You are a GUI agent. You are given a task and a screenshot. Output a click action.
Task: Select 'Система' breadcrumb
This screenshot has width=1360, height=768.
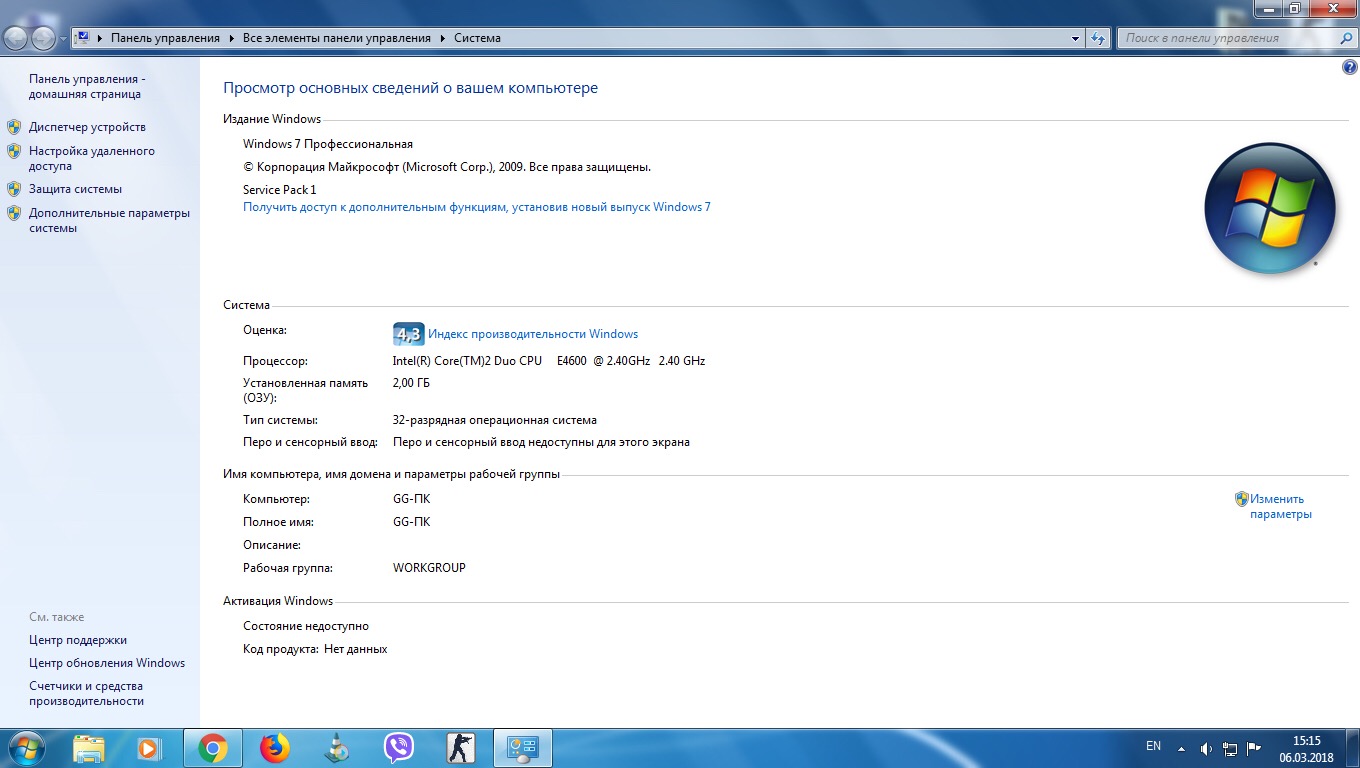pyautogui.click(x=477, y=38)
